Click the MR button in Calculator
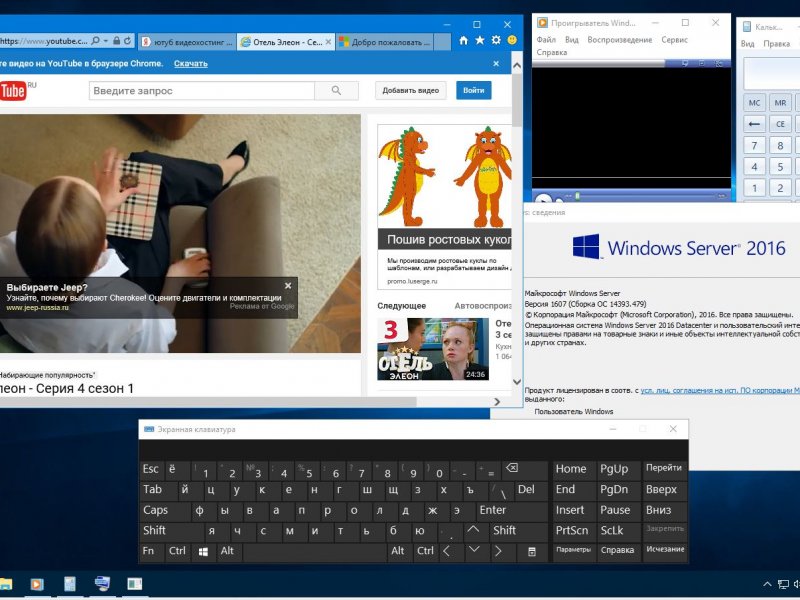The height and width of the screenshot is (600, 800). (x=780, y=103)
